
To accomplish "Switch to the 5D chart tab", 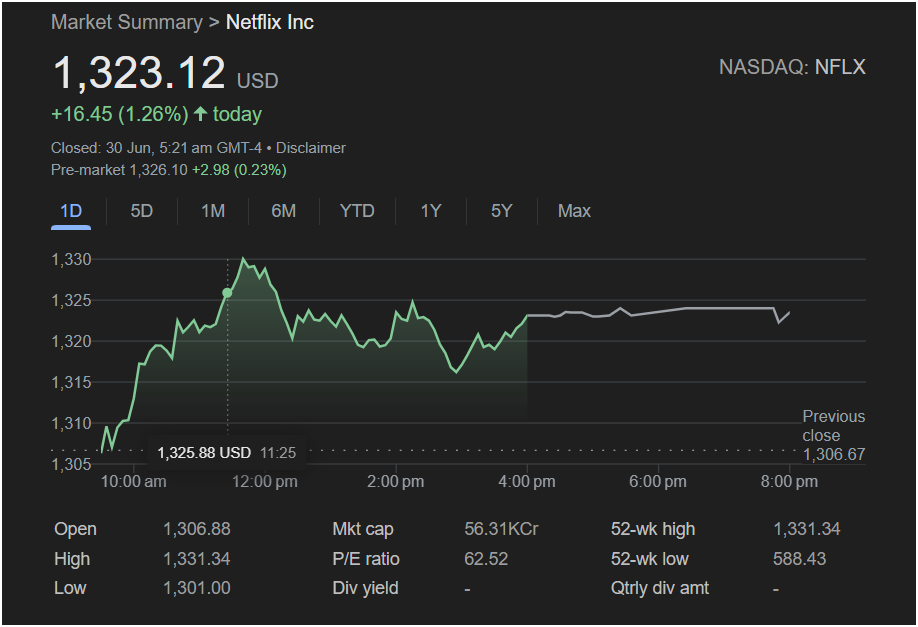I will pyautogui.click(x=142, y=211).
